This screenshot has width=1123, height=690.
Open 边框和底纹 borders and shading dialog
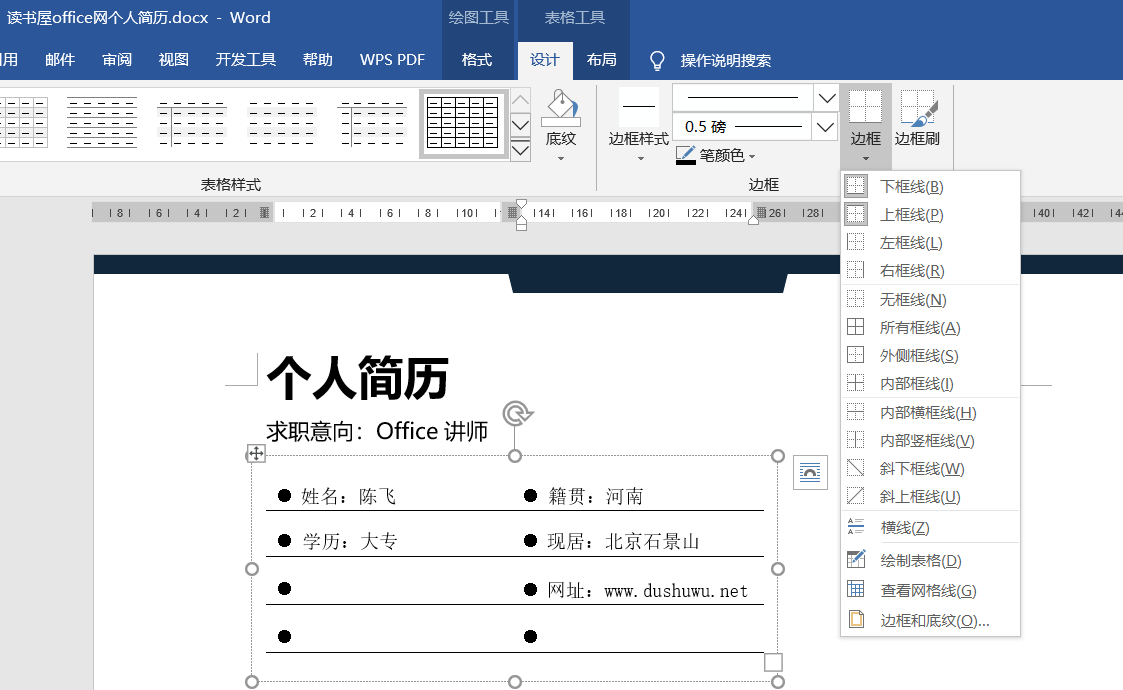pos(934,621)
